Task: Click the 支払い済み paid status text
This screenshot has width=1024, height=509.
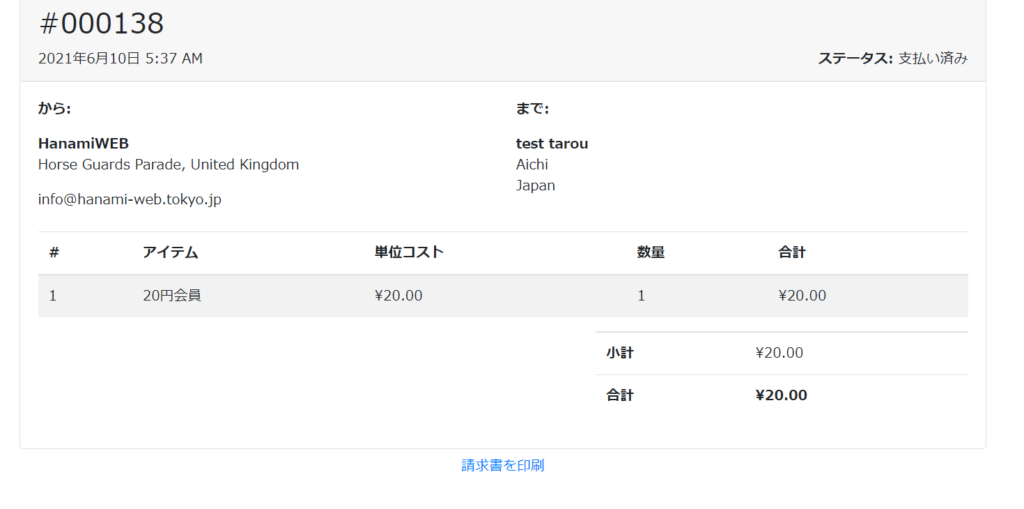Action: point(933,59)
